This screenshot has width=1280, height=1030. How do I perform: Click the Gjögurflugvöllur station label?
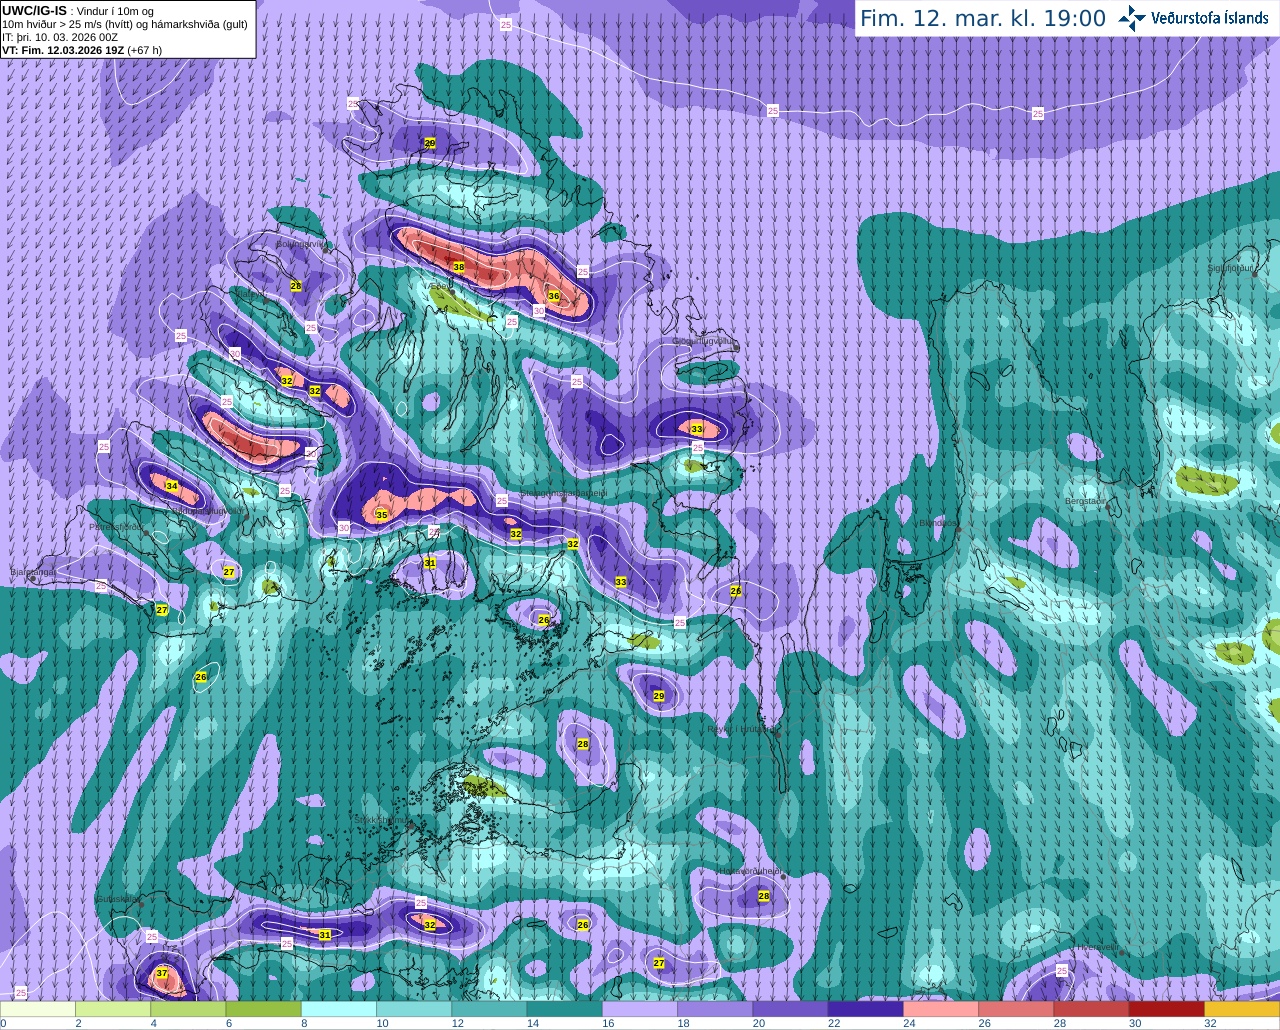click(x=706, y=341)
